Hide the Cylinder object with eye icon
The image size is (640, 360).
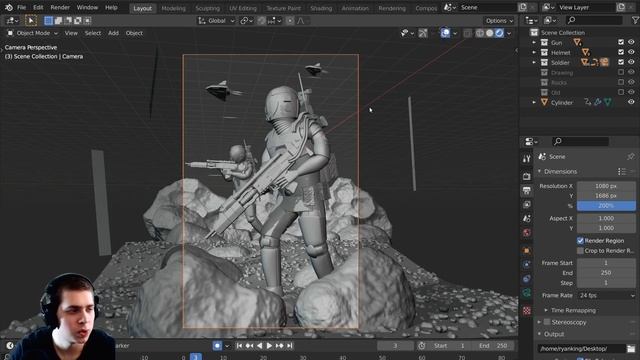631,102
